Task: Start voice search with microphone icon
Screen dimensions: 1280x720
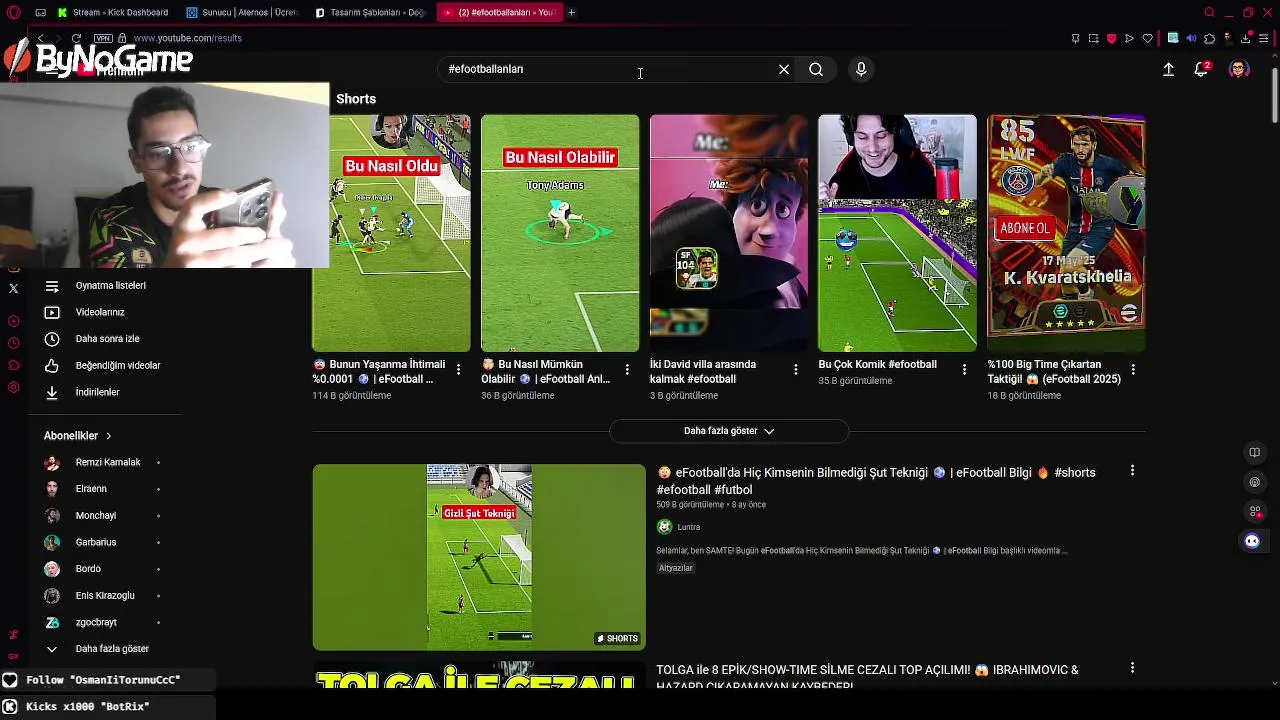Action: pos(861,69)
